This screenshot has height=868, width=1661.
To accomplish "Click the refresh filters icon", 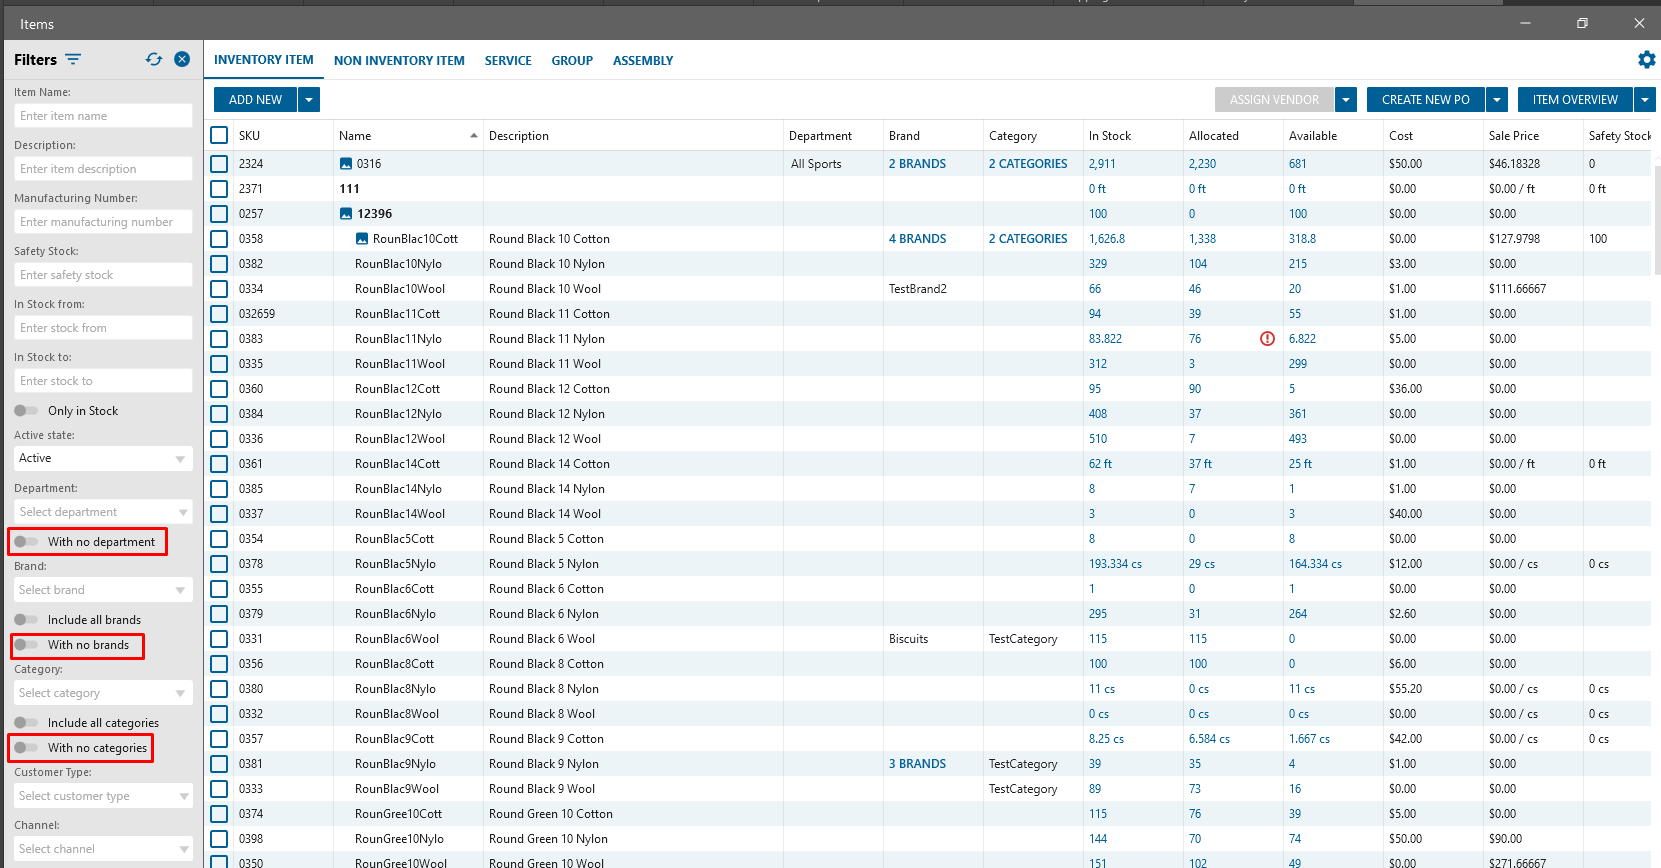I will pyautogui.click(x=153, y=59).
